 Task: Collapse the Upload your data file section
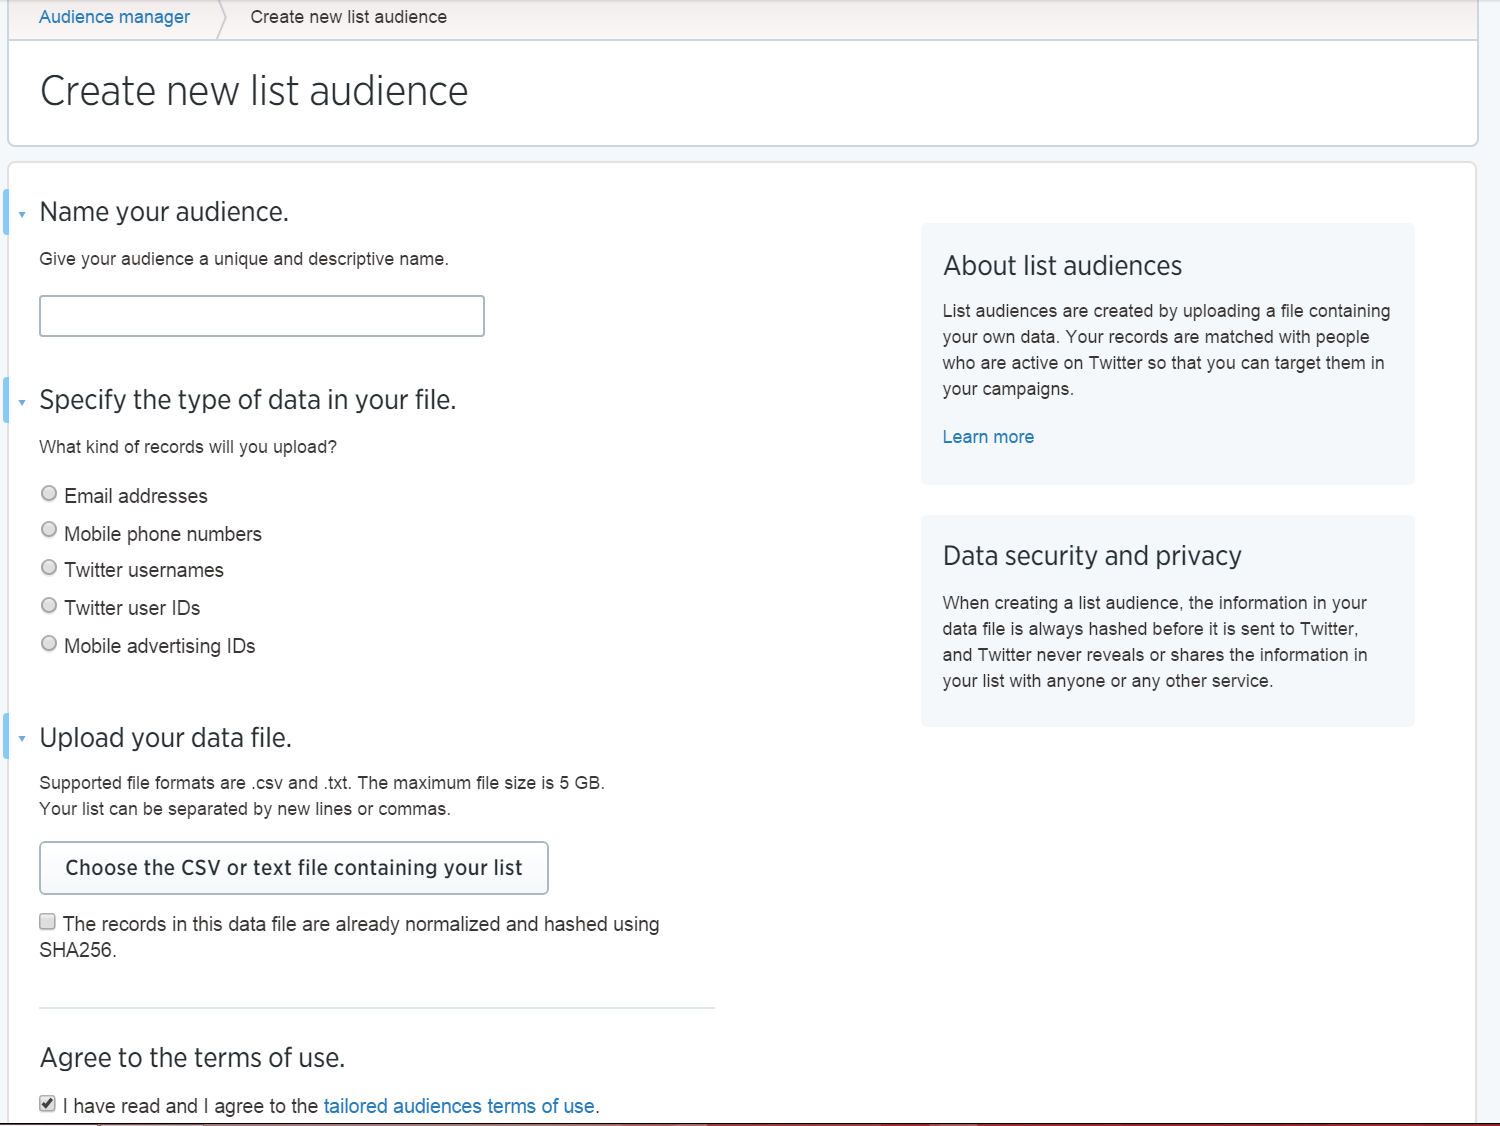(x=22, y=739)
